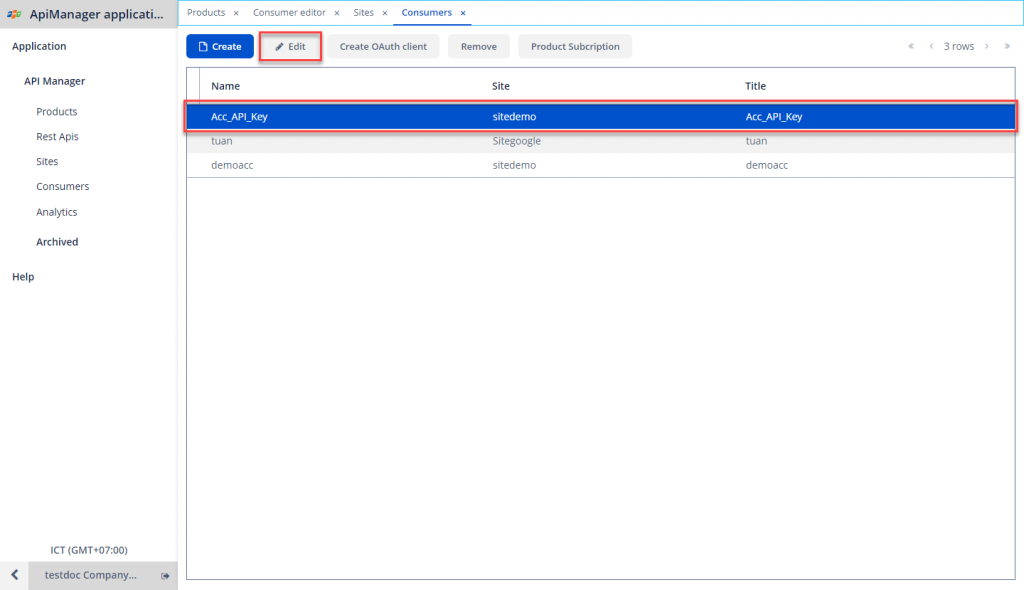Go to previous page using left arrow icon
The image size is (1024, 590).
pyautogui.click(x=932, y=46)
